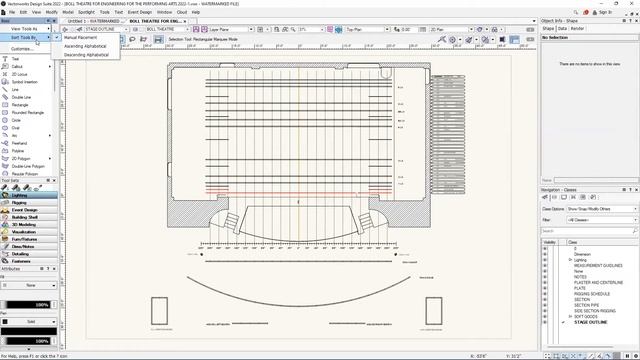Open the Furn/Fixtures tool set

[x=29, y=239]
